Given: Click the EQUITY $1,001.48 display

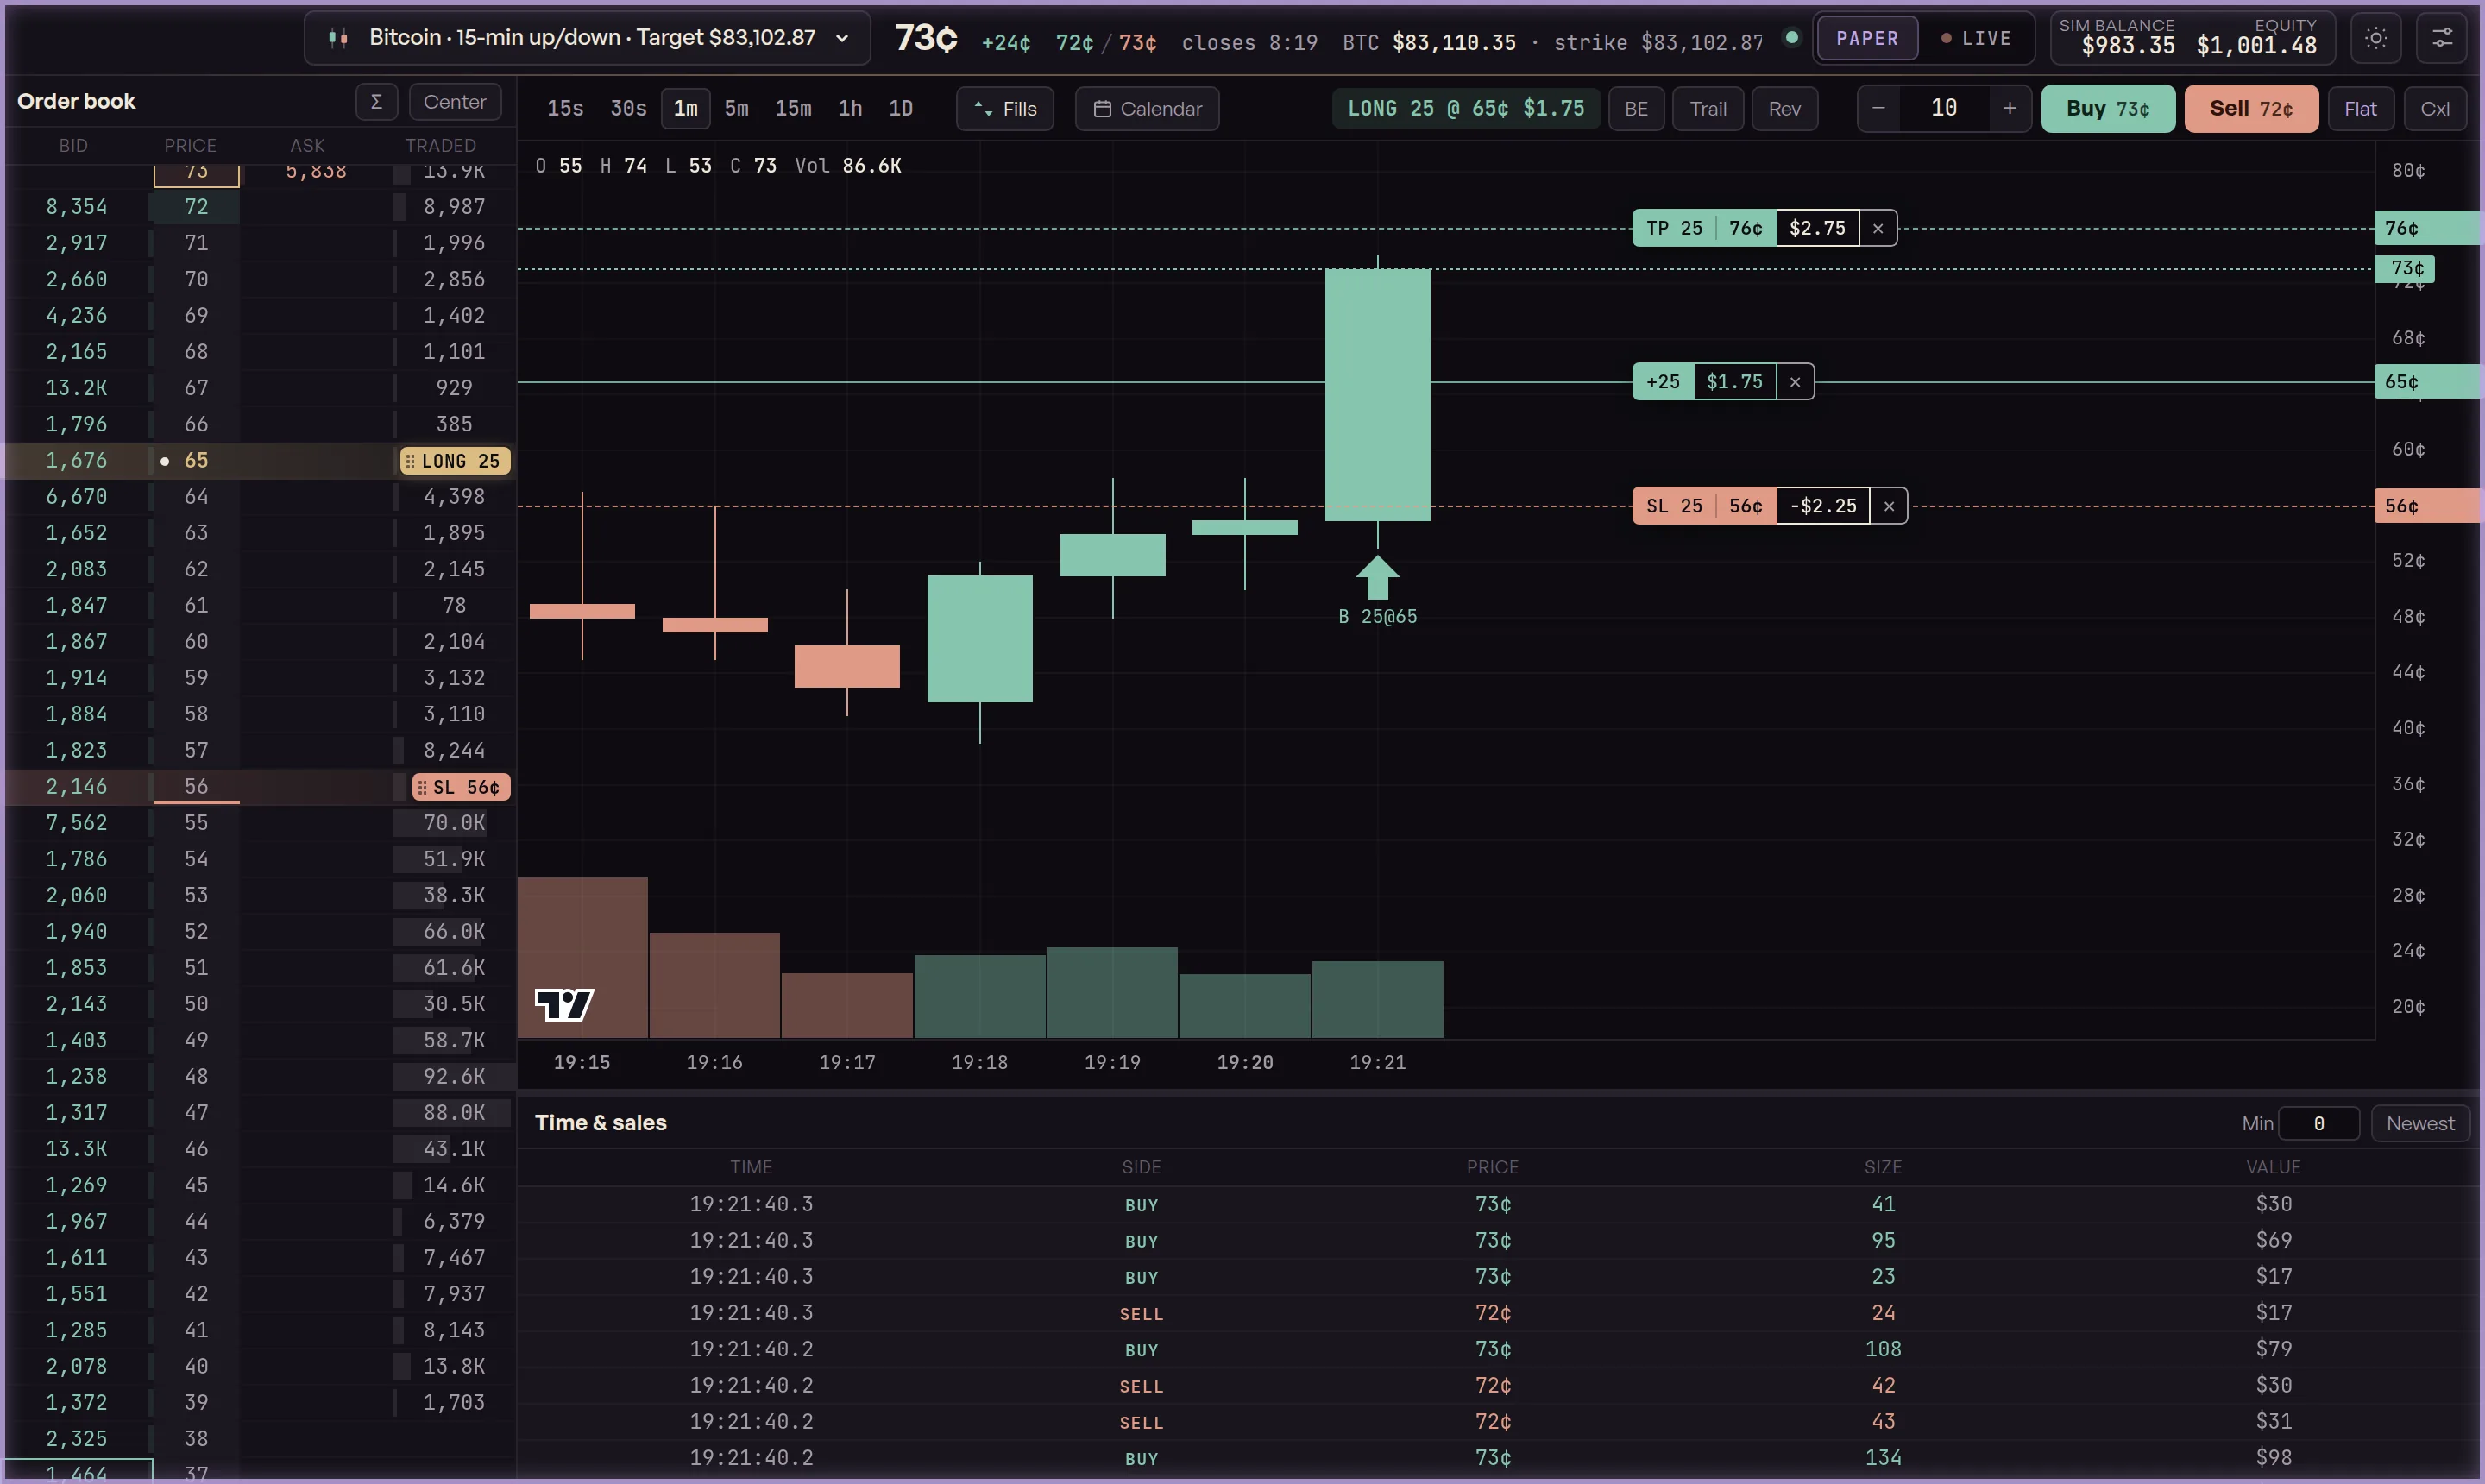Looking at the screenshot, I should (2256, 38).
